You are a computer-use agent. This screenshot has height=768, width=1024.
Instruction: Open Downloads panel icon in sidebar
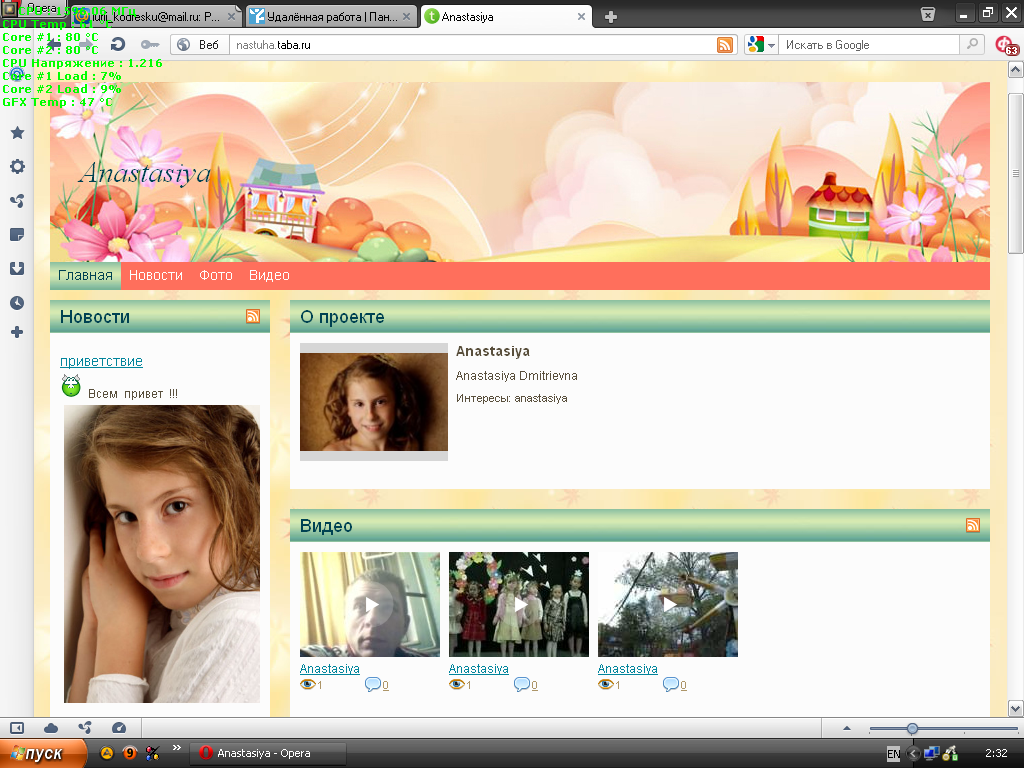pyautogui.click(x=18, y=268)
